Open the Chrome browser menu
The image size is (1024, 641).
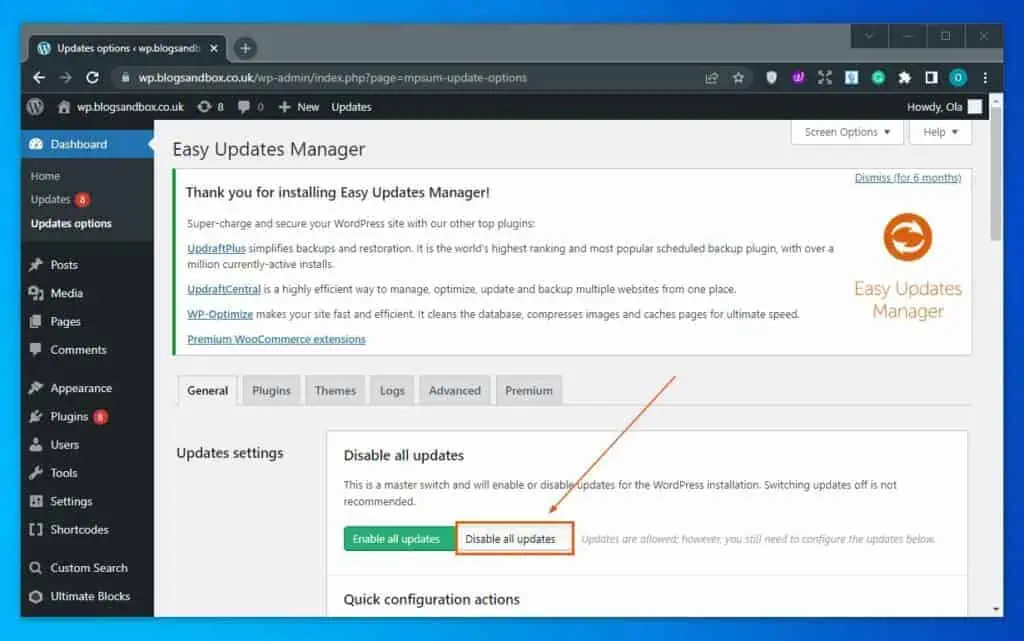(987, 77)
